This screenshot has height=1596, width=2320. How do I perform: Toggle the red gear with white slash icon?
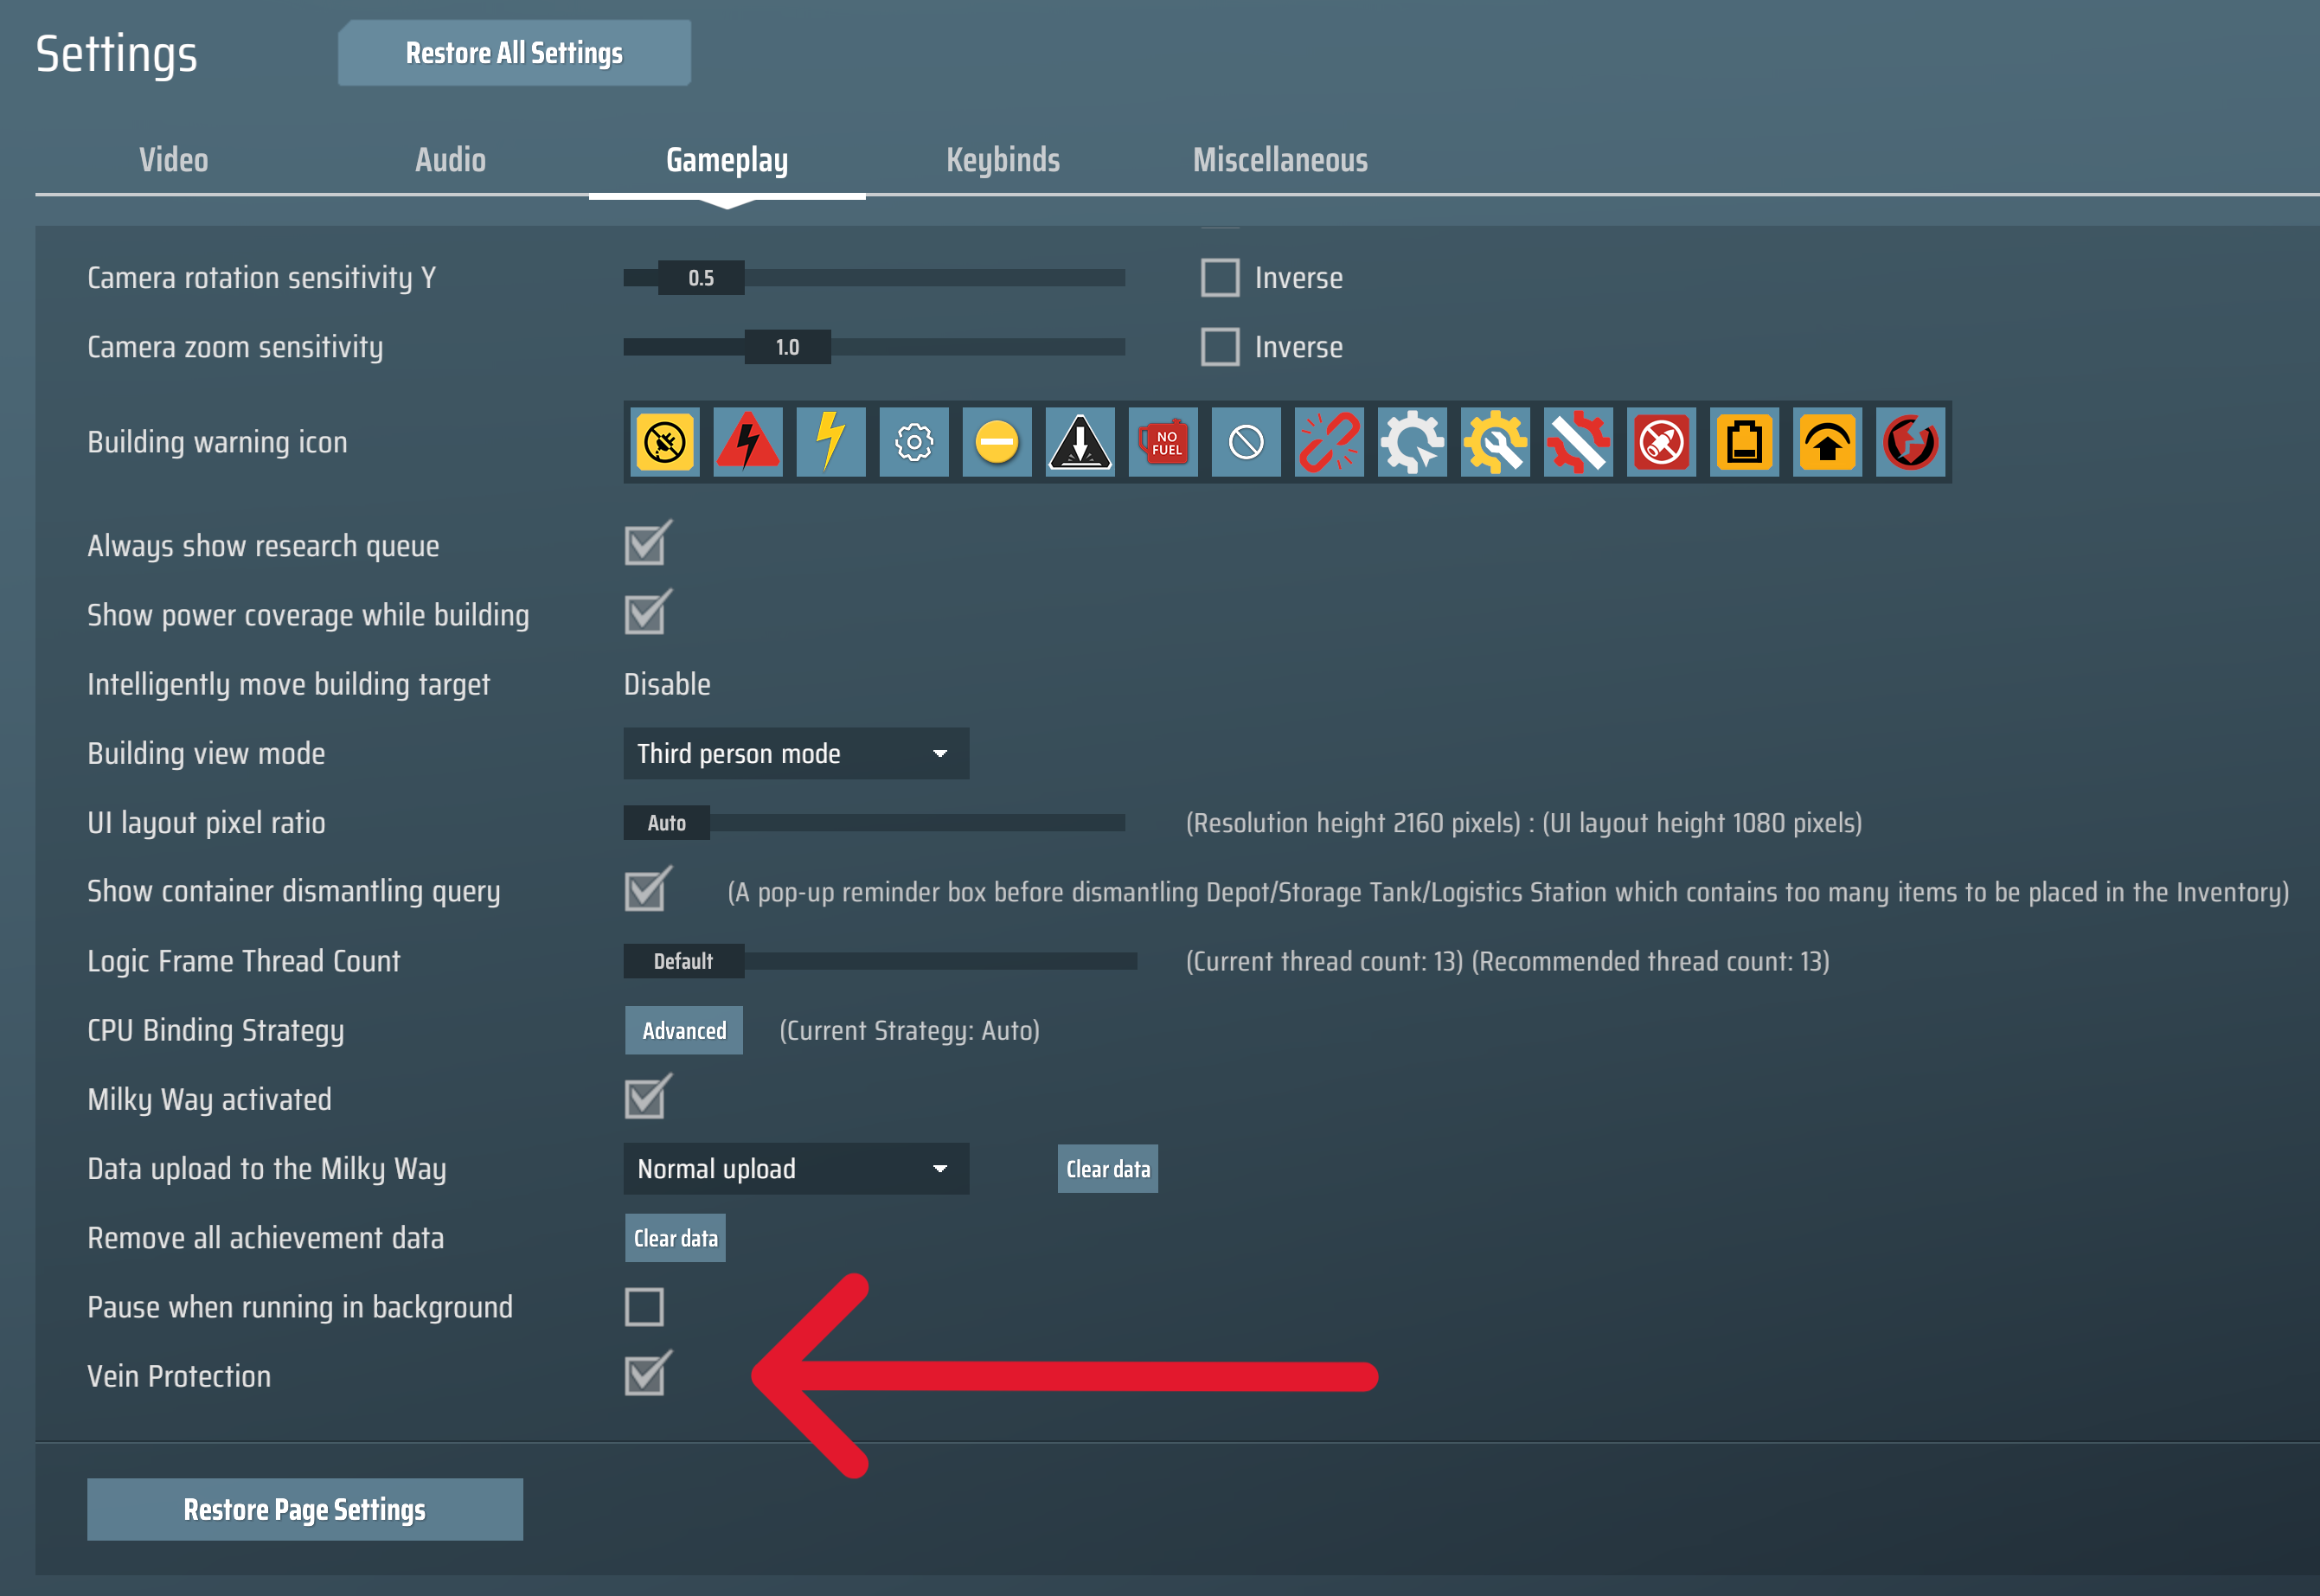(x=1578, y=442)
